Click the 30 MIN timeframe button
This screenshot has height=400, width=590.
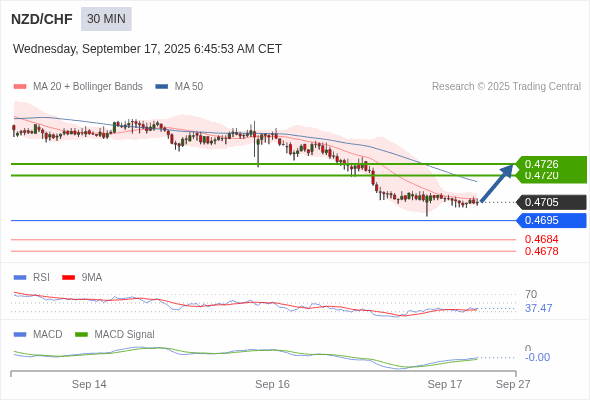106,19
